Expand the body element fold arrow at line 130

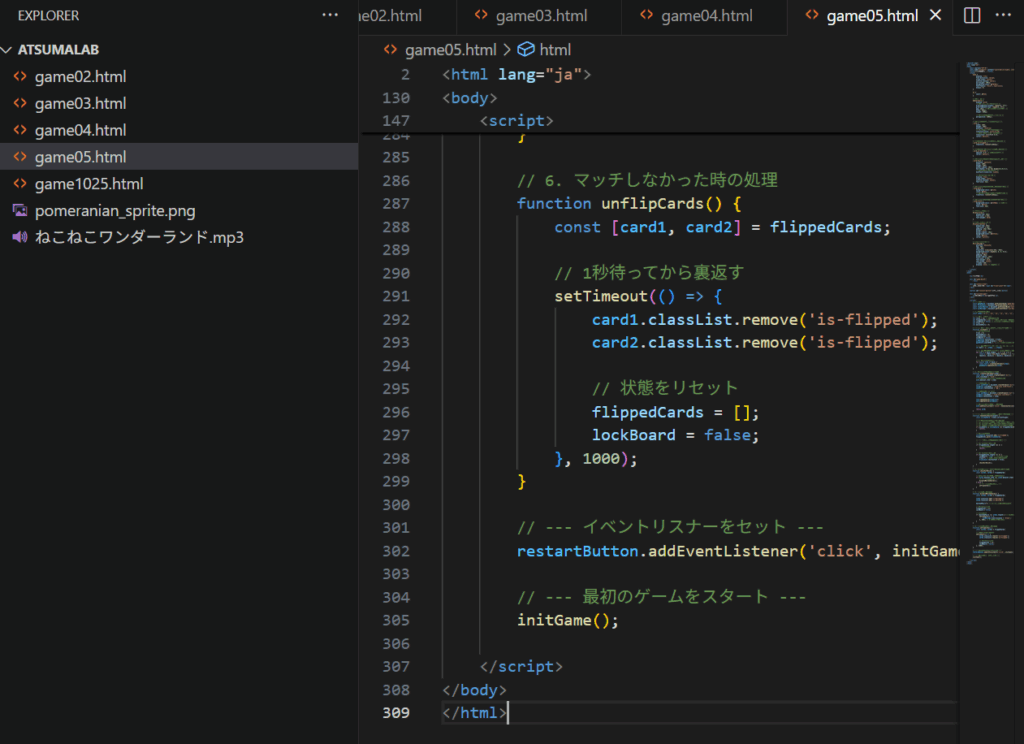(424, 97)
